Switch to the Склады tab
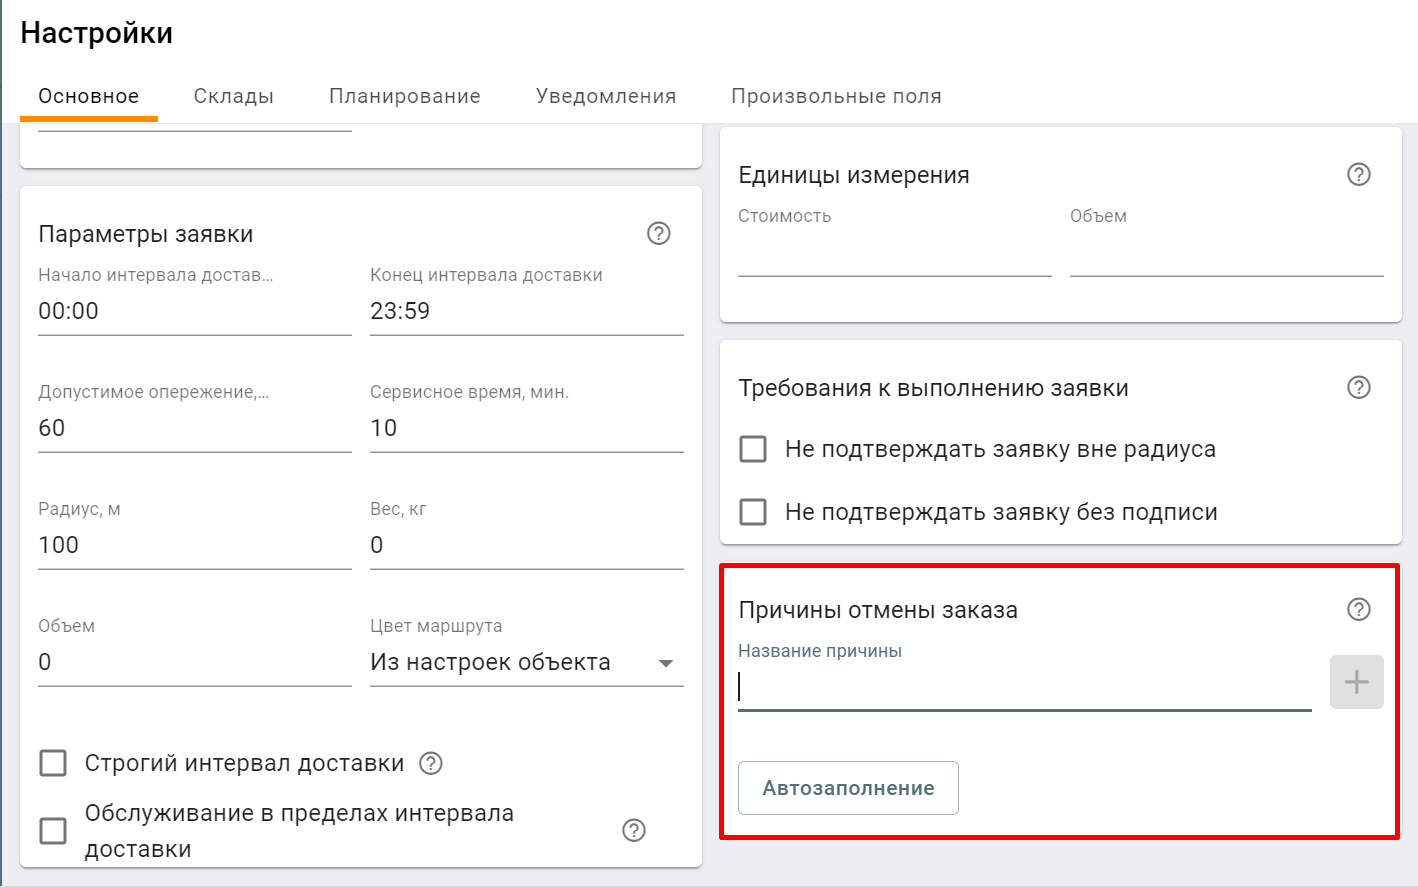Screen dimensions: 1418x887 pos(233,96)
